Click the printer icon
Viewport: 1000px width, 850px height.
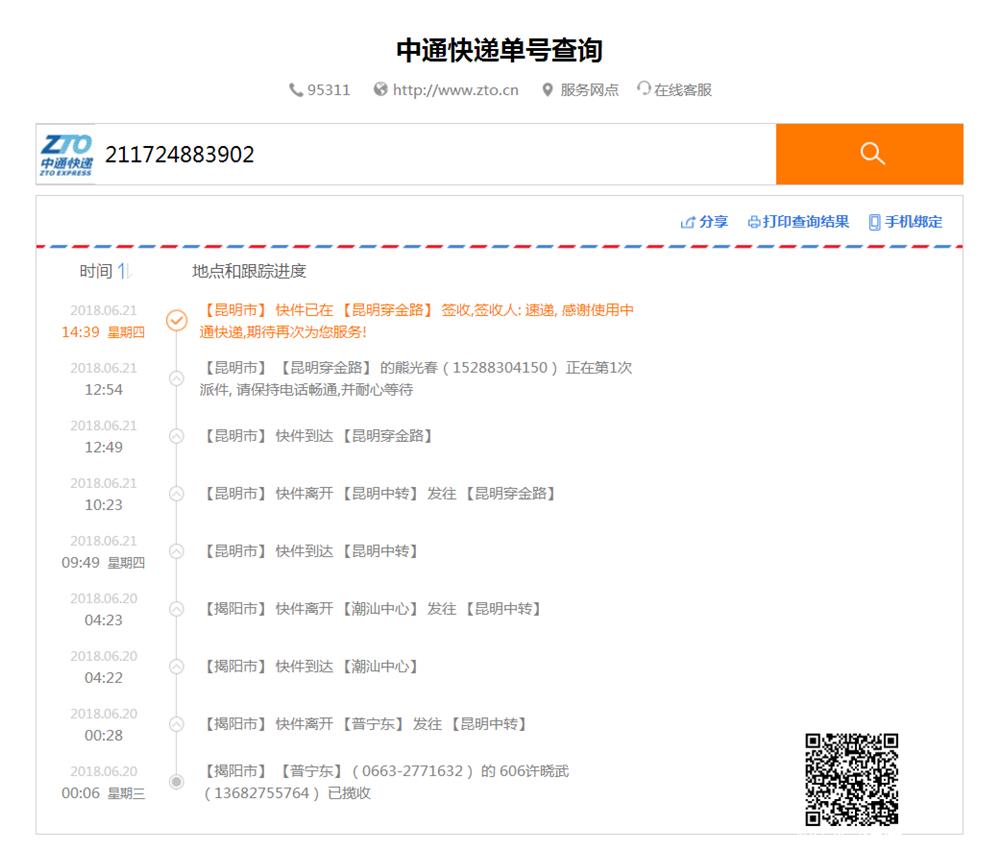pyautogui.click(x=754, y=223)
